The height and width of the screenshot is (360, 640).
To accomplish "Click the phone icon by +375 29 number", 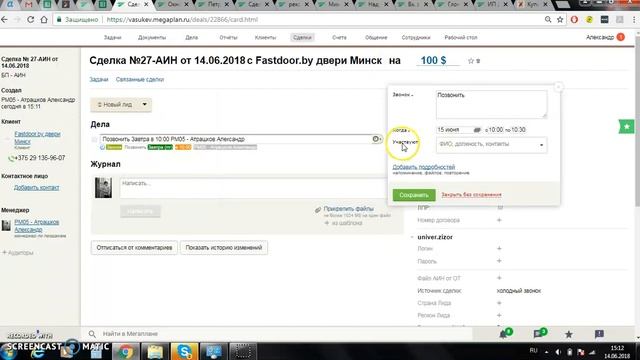I will [11, 158].
